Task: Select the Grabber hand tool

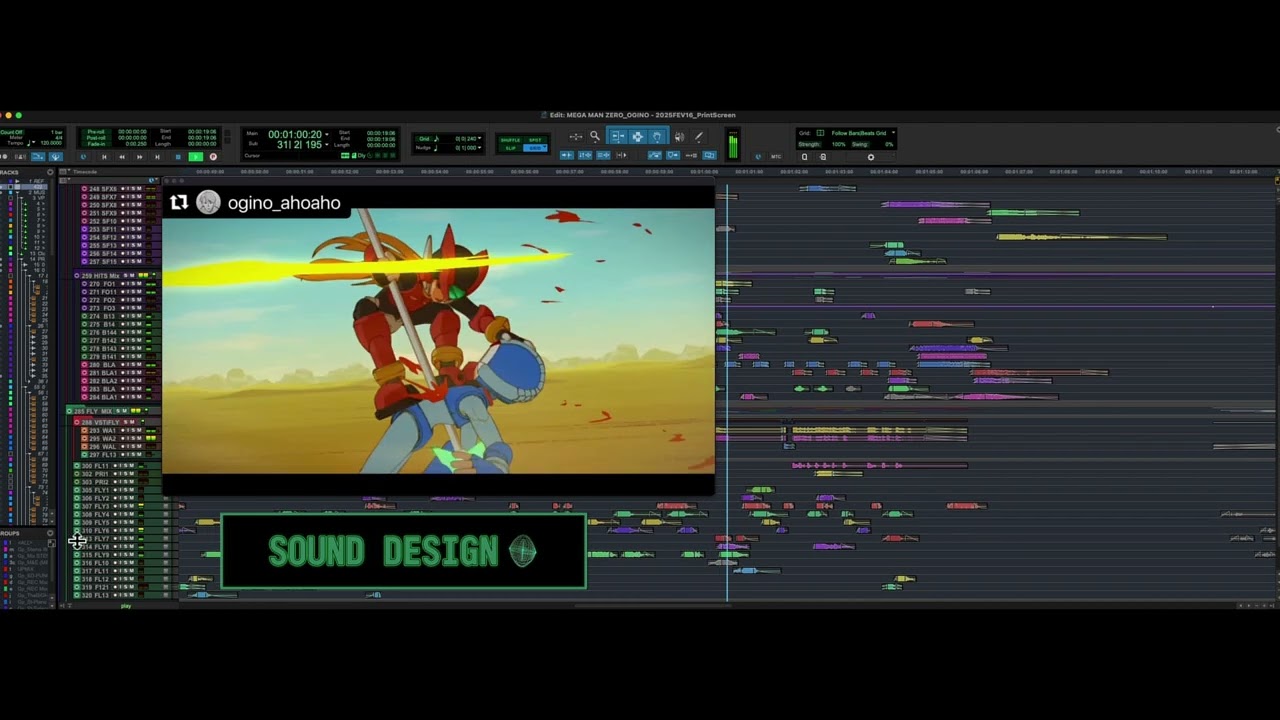Action: 657,136
